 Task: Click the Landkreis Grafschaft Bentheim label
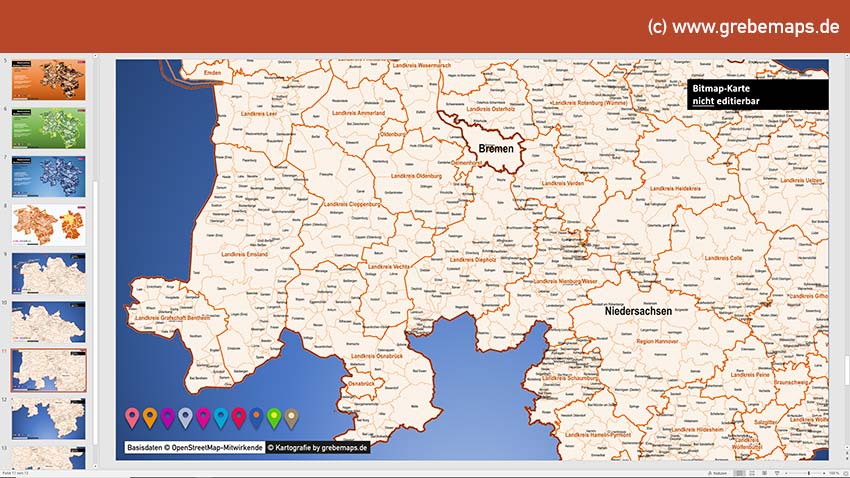tap(172, 318)
